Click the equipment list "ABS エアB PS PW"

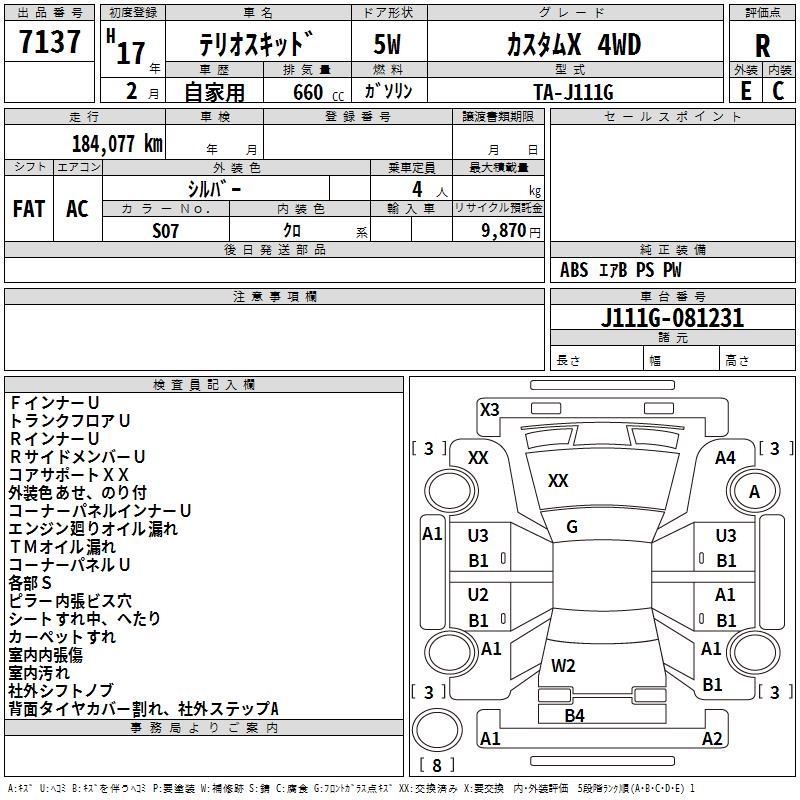click(x=620, y=270)
